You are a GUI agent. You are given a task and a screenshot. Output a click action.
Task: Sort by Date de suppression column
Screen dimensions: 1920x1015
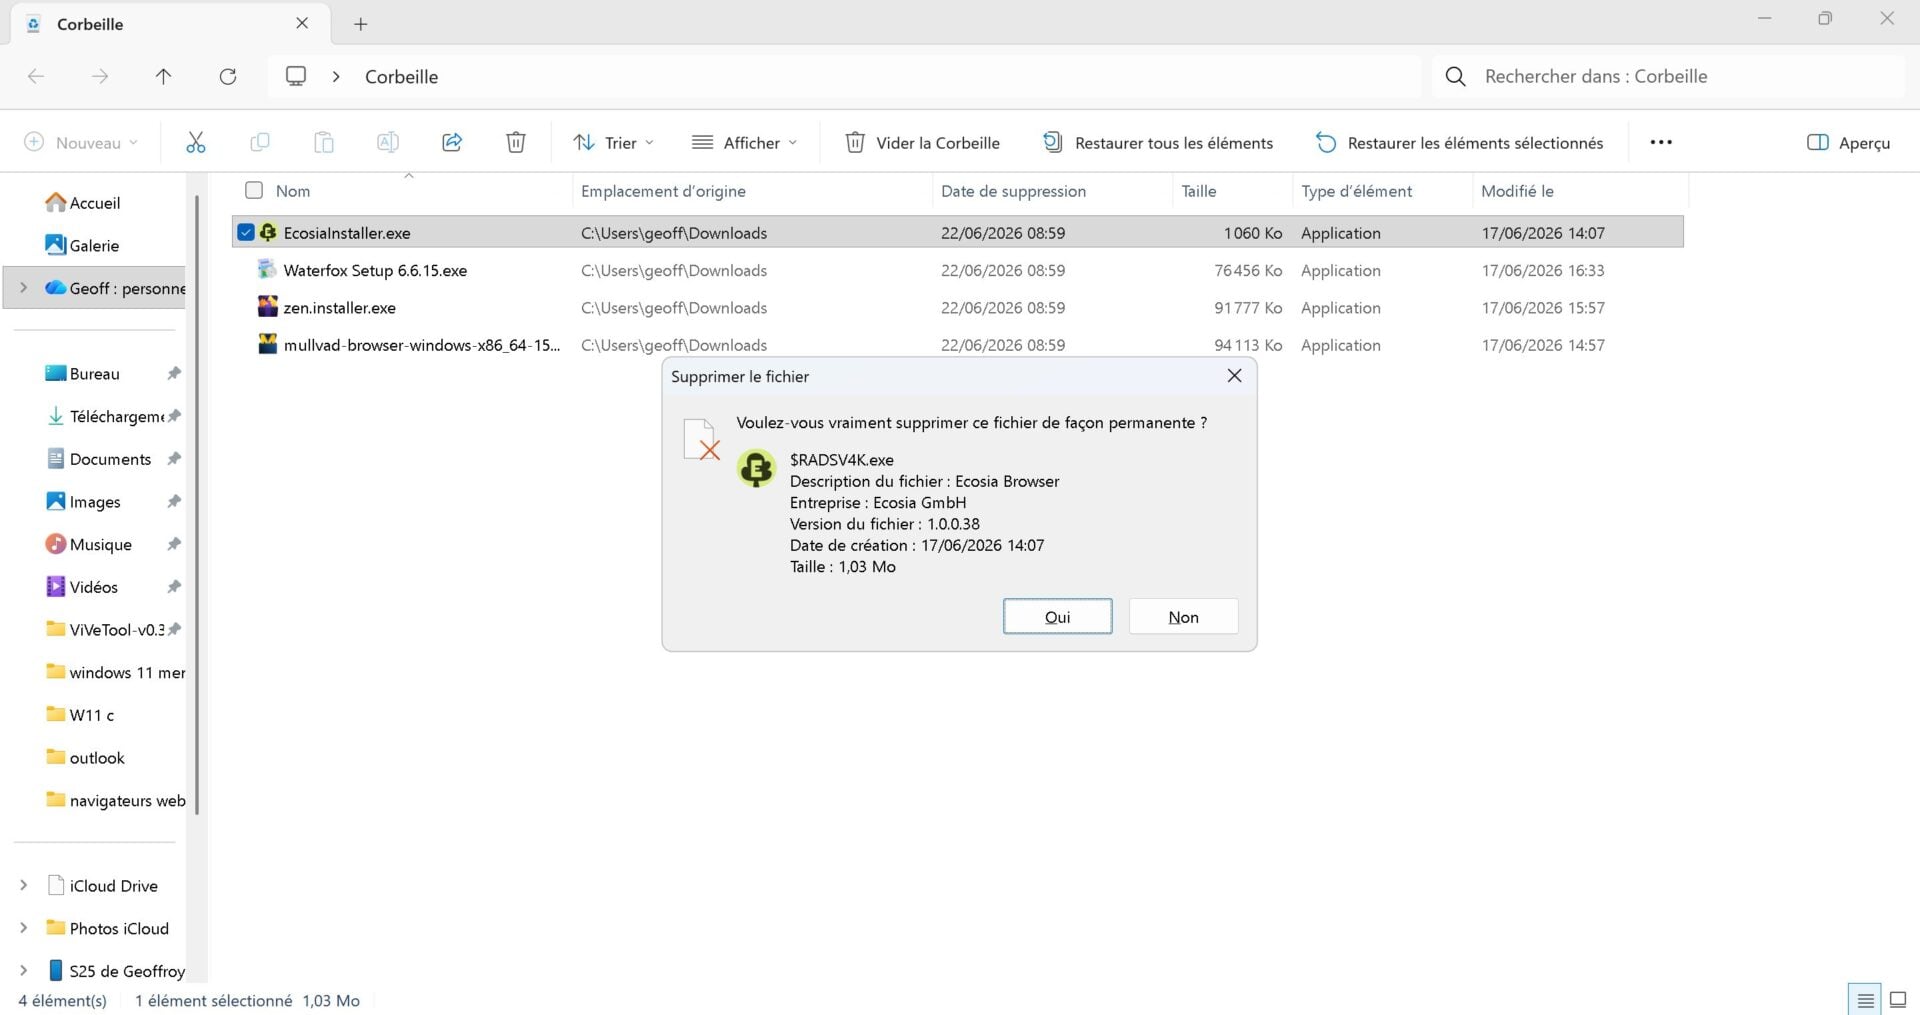coord(1013,191)
